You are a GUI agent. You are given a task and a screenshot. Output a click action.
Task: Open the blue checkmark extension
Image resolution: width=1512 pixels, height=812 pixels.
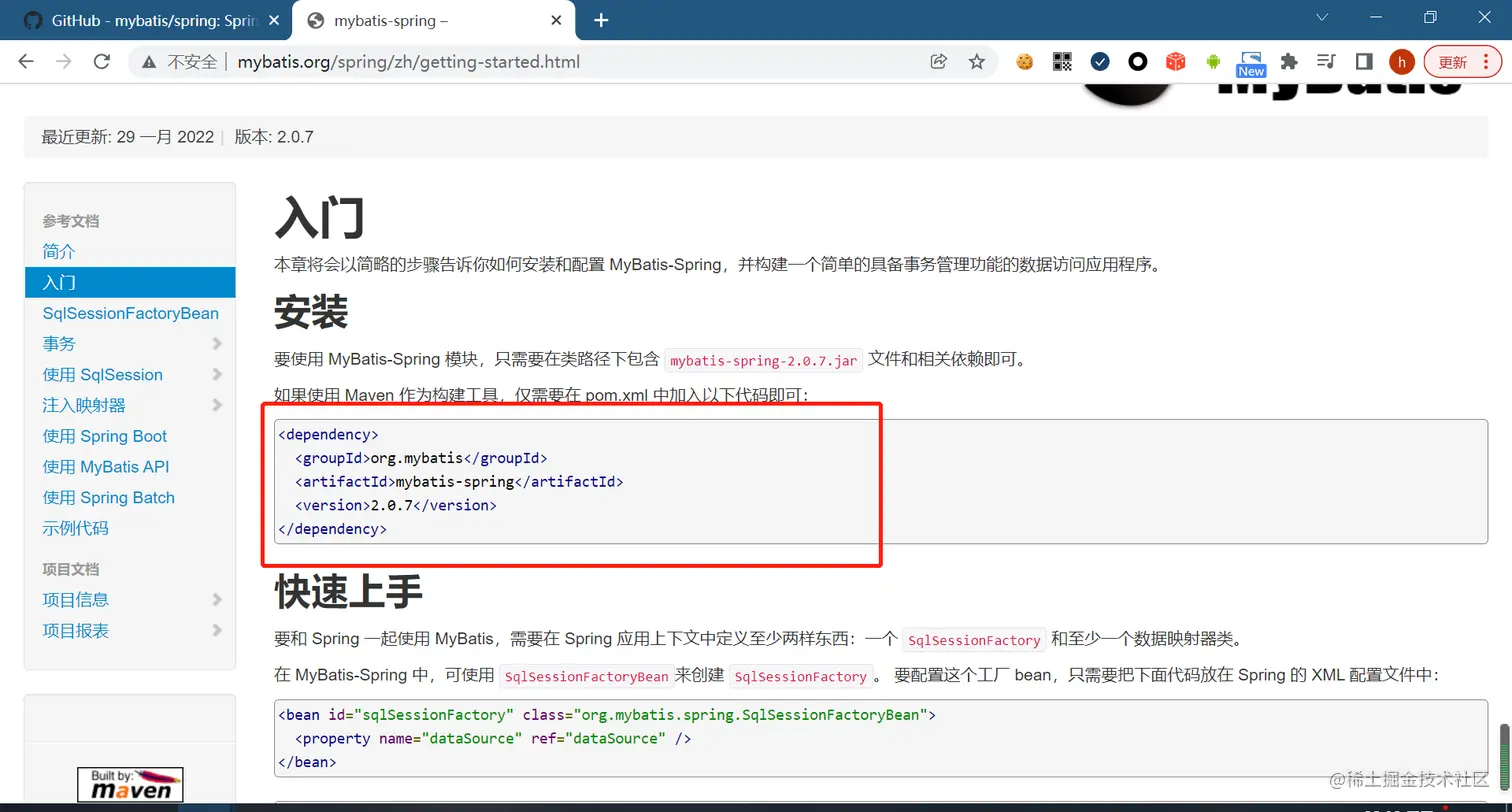click(x=1100, y=62)
